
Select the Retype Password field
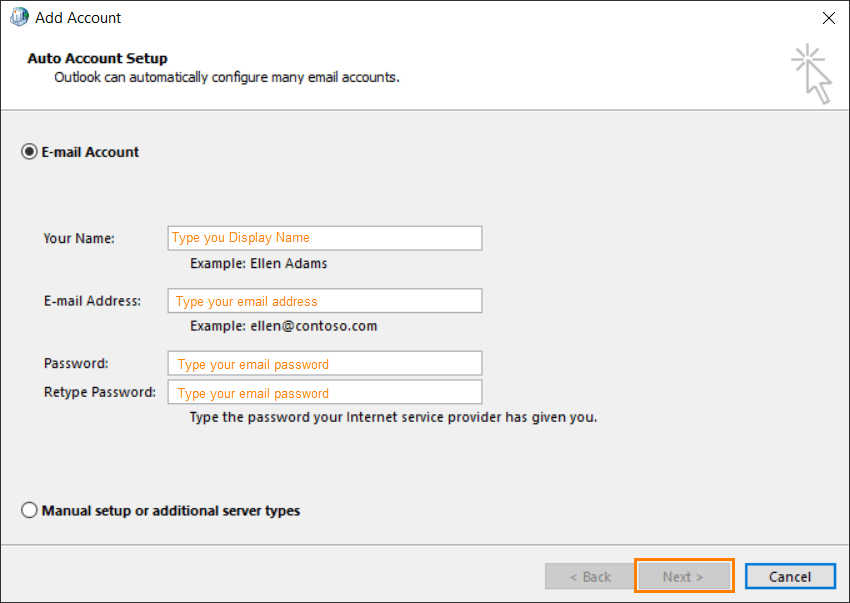(324, 391)
